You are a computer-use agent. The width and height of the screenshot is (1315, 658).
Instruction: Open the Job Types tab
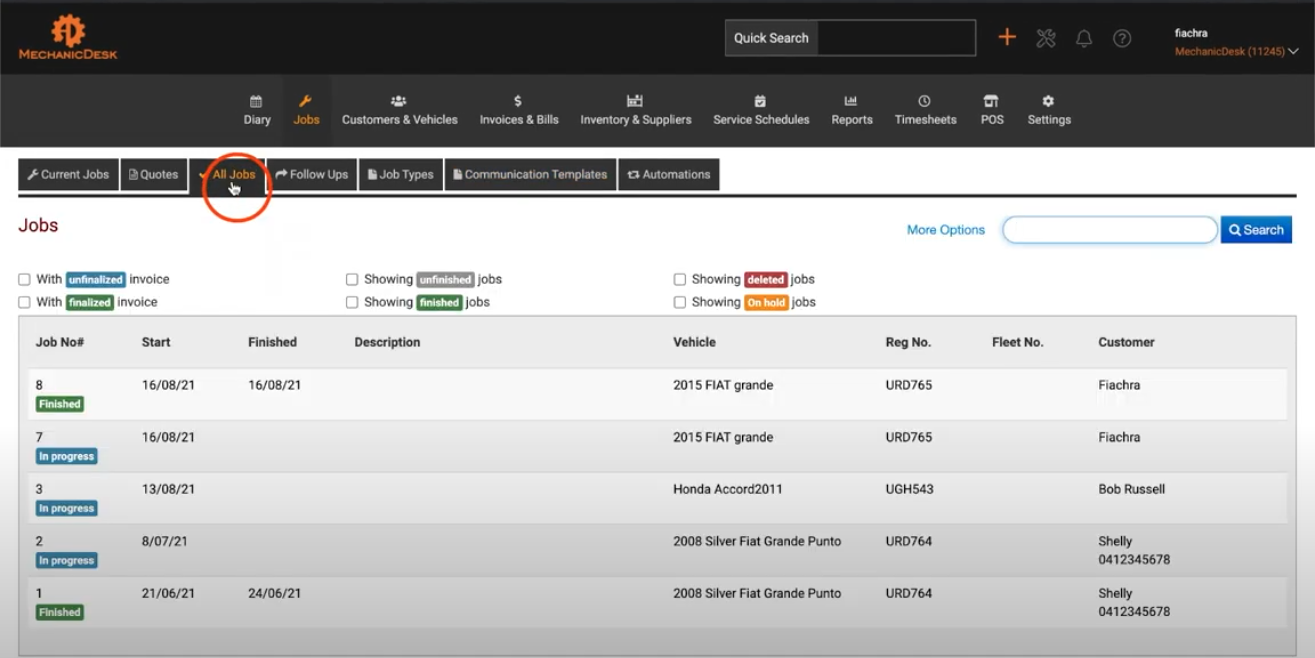401,174
